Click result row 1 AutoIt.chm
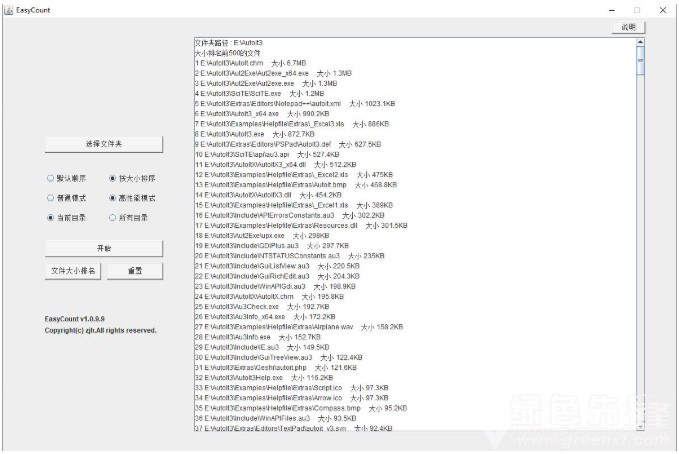The width and height of the screenshot is (679, 454). (x=250, y=63)
